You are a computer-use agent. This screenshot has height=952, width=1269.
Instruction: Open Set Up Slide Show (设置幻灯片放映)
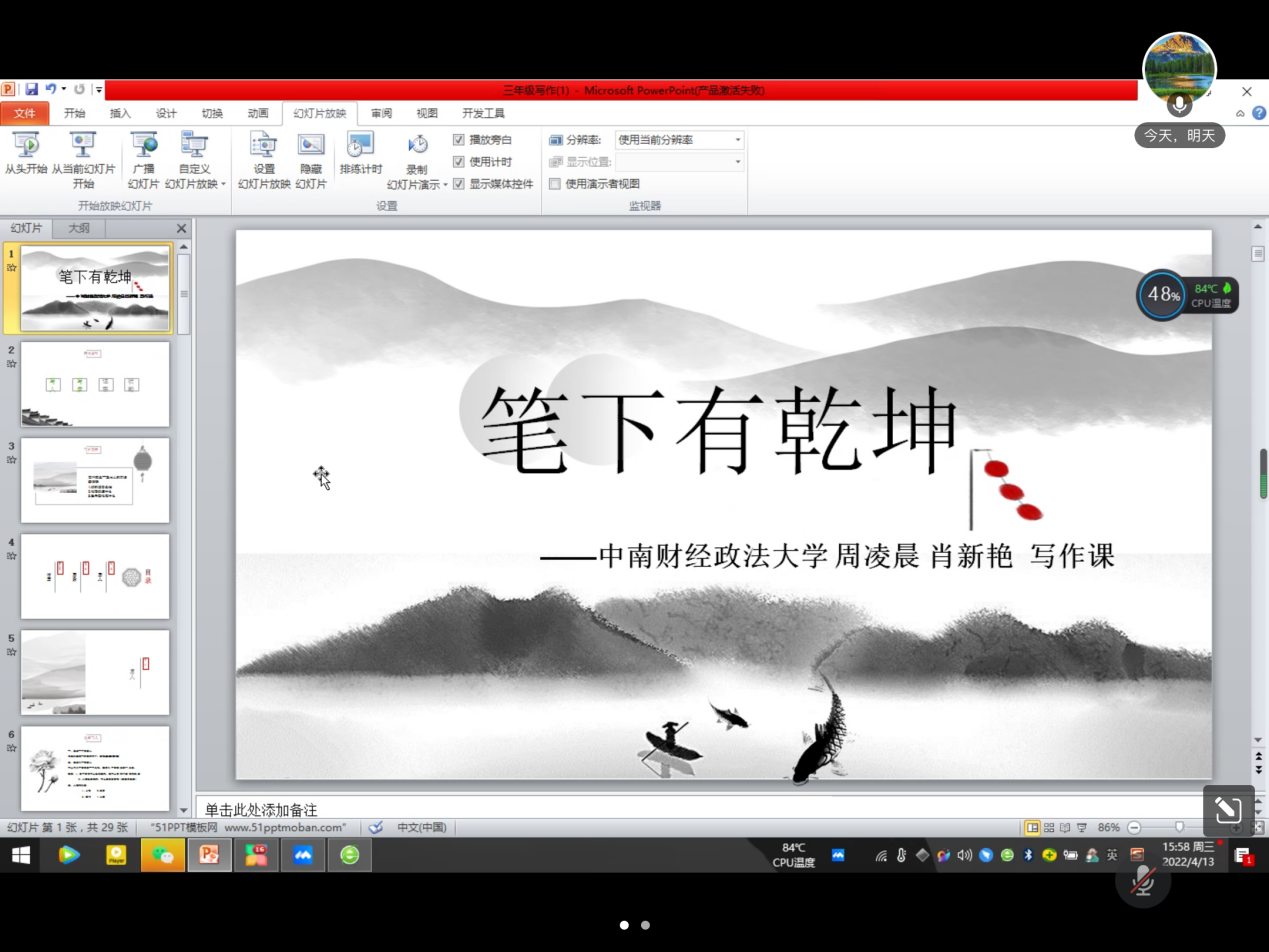point(263,146)
